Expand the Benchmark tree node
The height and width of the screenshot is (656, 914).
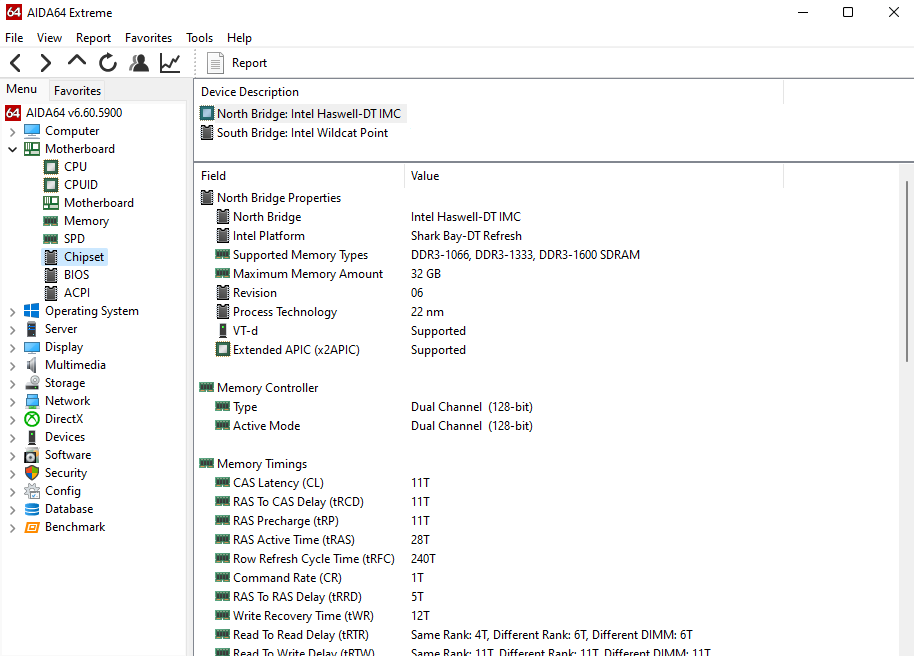[12, 528]
